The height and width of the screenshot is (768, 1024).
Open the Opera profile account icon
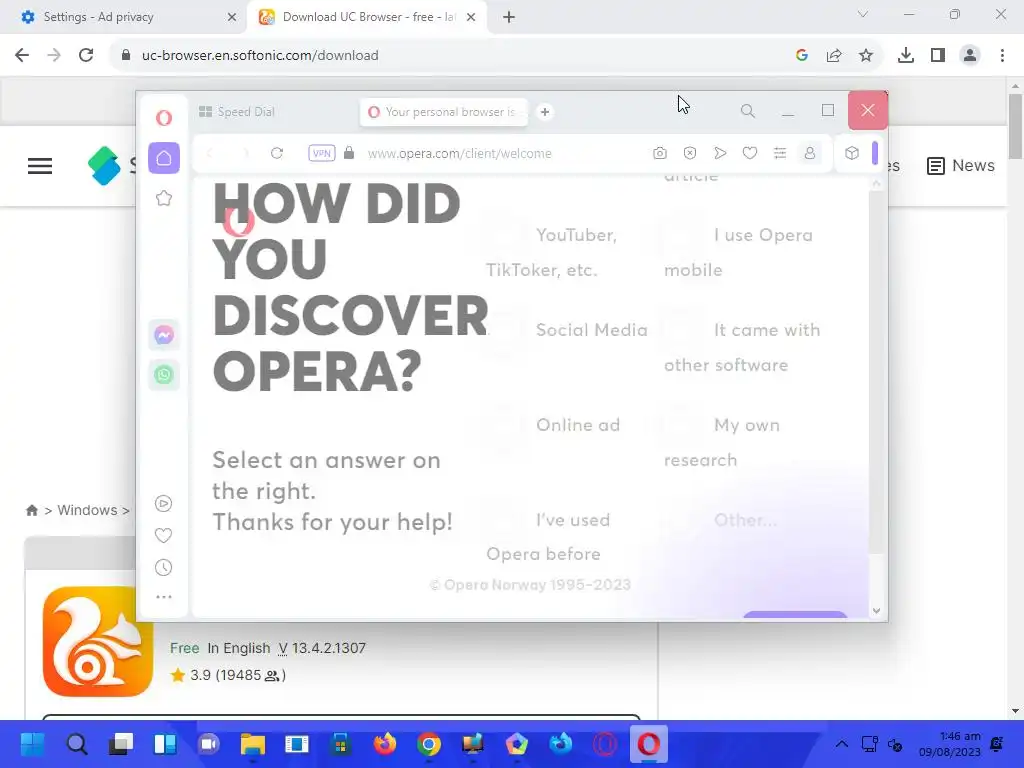tap(810, 153)
